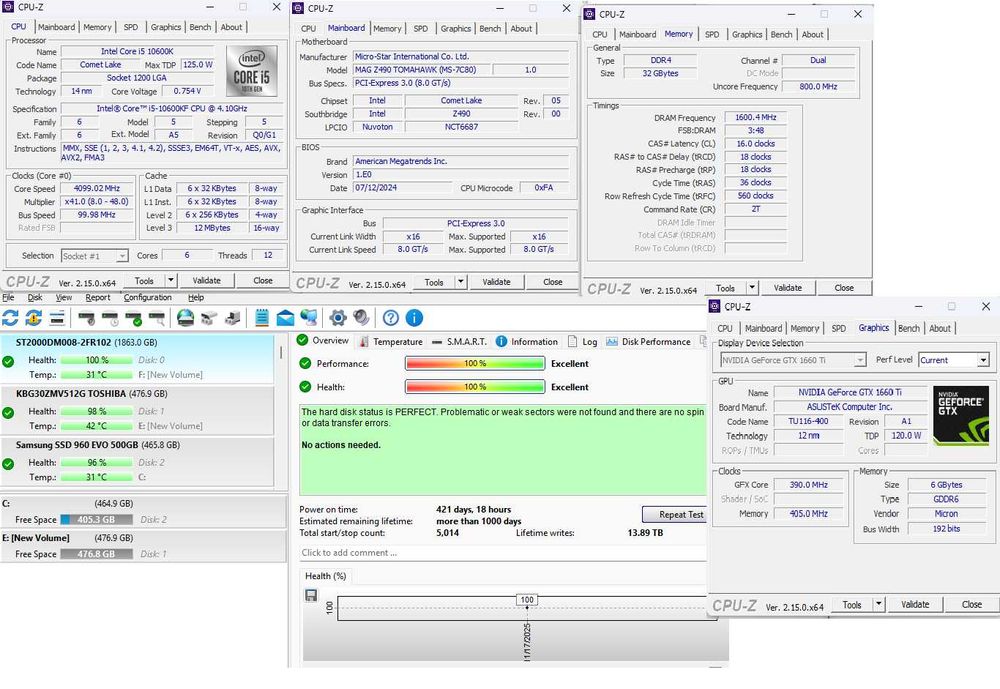Click the 100 marker on health graph
The image size is (1000, 689).
(527, 600)
